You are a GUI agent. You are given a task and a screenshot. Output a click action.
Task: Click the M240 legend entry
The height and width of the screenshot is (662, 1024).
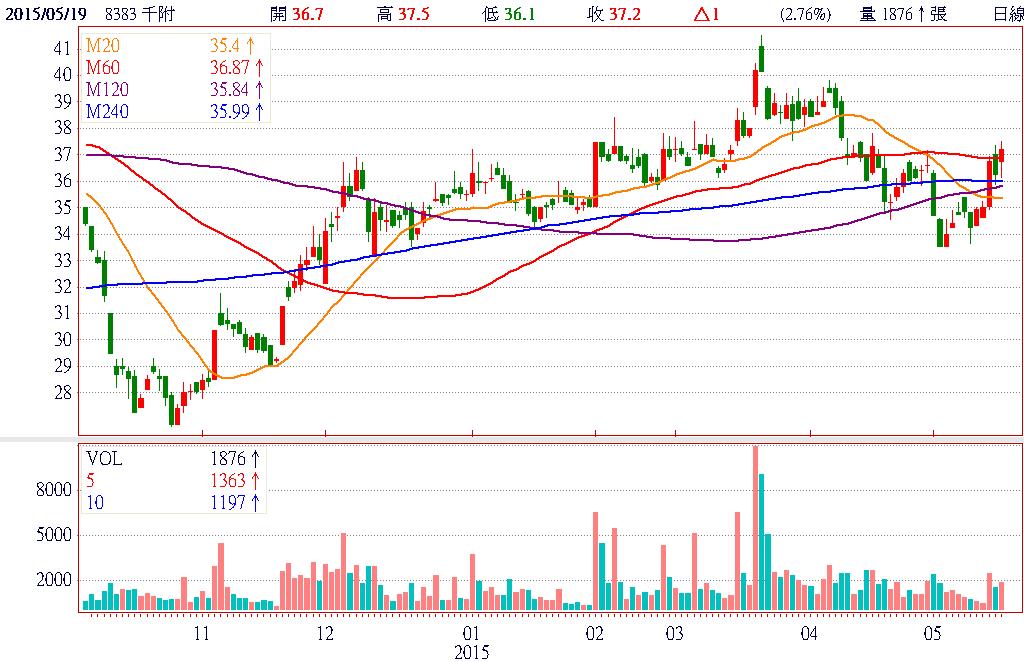coord(106,111)
